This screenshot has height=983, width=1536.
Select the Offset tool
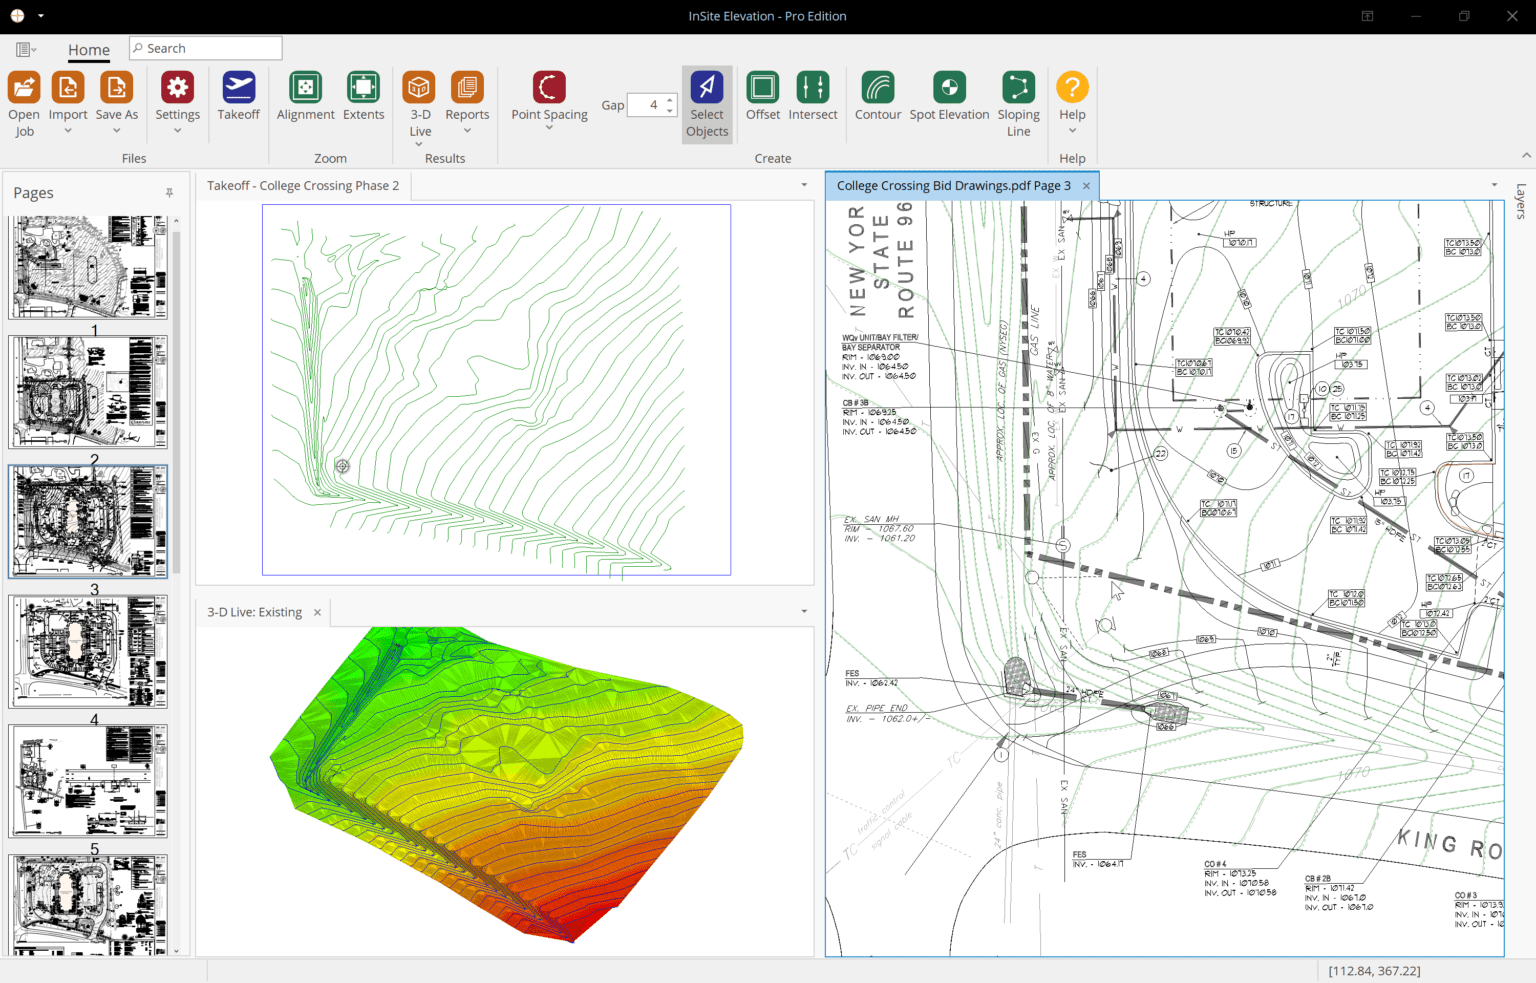point(762,95)
